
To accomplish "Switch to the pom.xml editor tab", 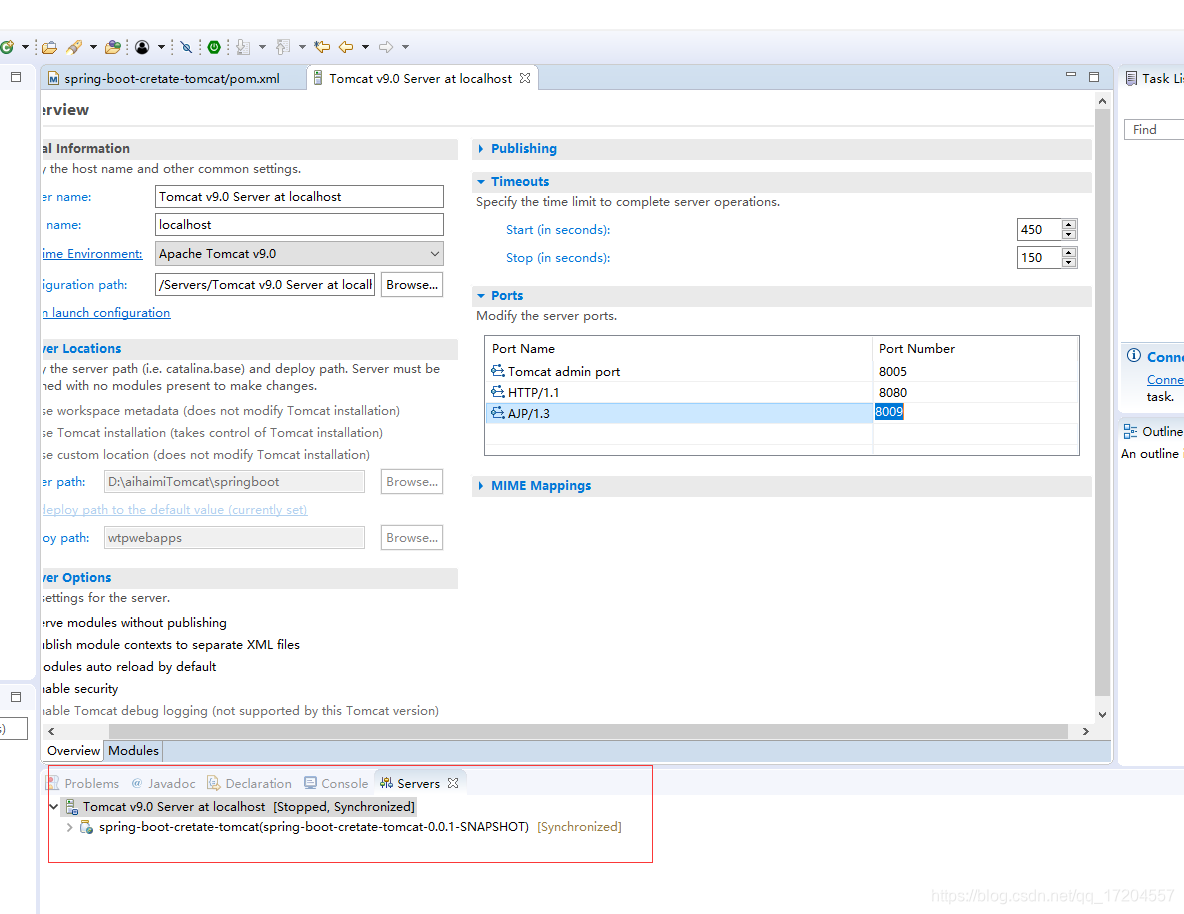I will coord(172,78).
